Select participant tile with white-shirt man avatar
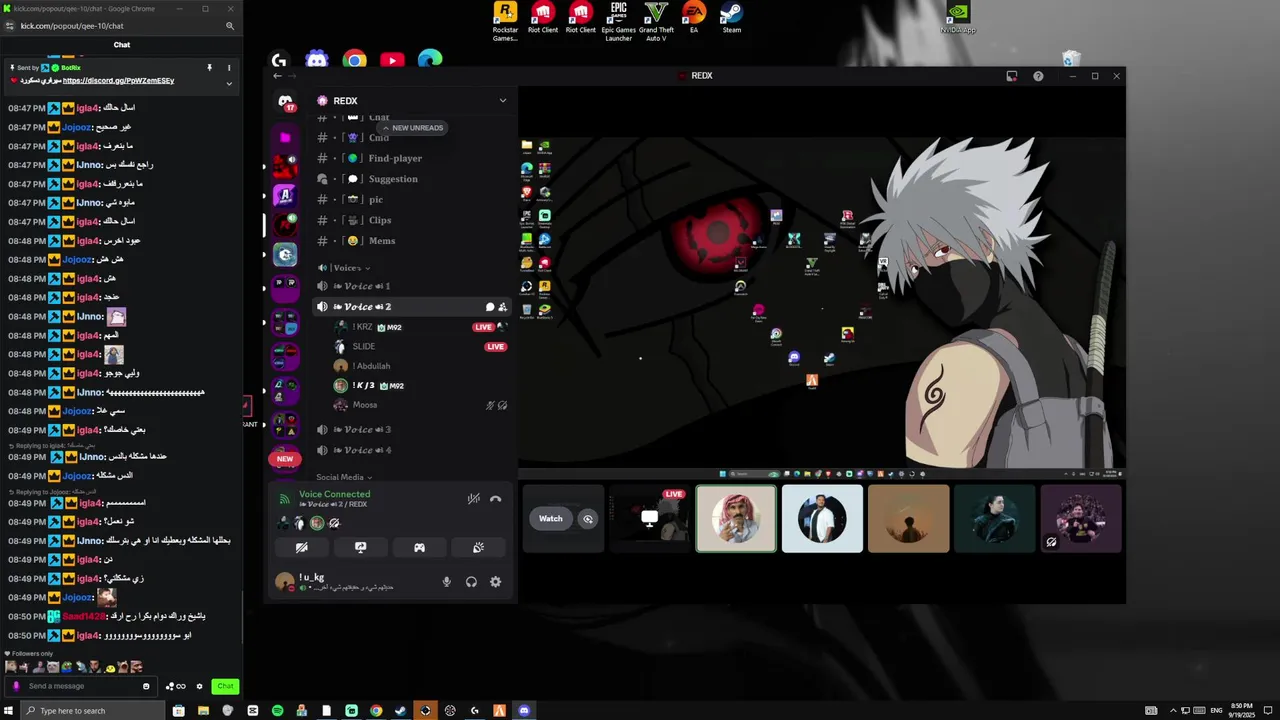The height and width of the screenshot is (720, 1280). [x=822, y=519]
